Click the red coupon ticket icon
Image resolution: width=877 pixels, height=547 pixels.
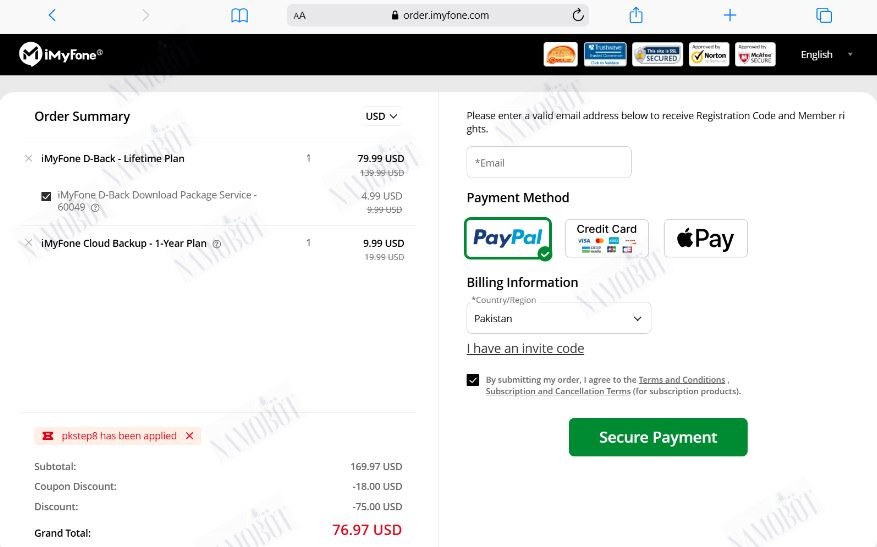pos(48,436)
